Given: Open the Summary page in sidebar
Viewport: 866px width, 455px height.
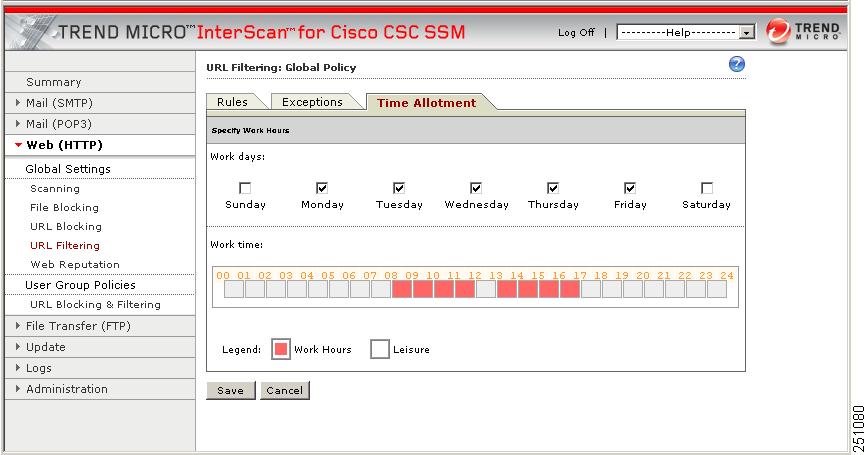Looking at the screenshot, I should point(54,82).
